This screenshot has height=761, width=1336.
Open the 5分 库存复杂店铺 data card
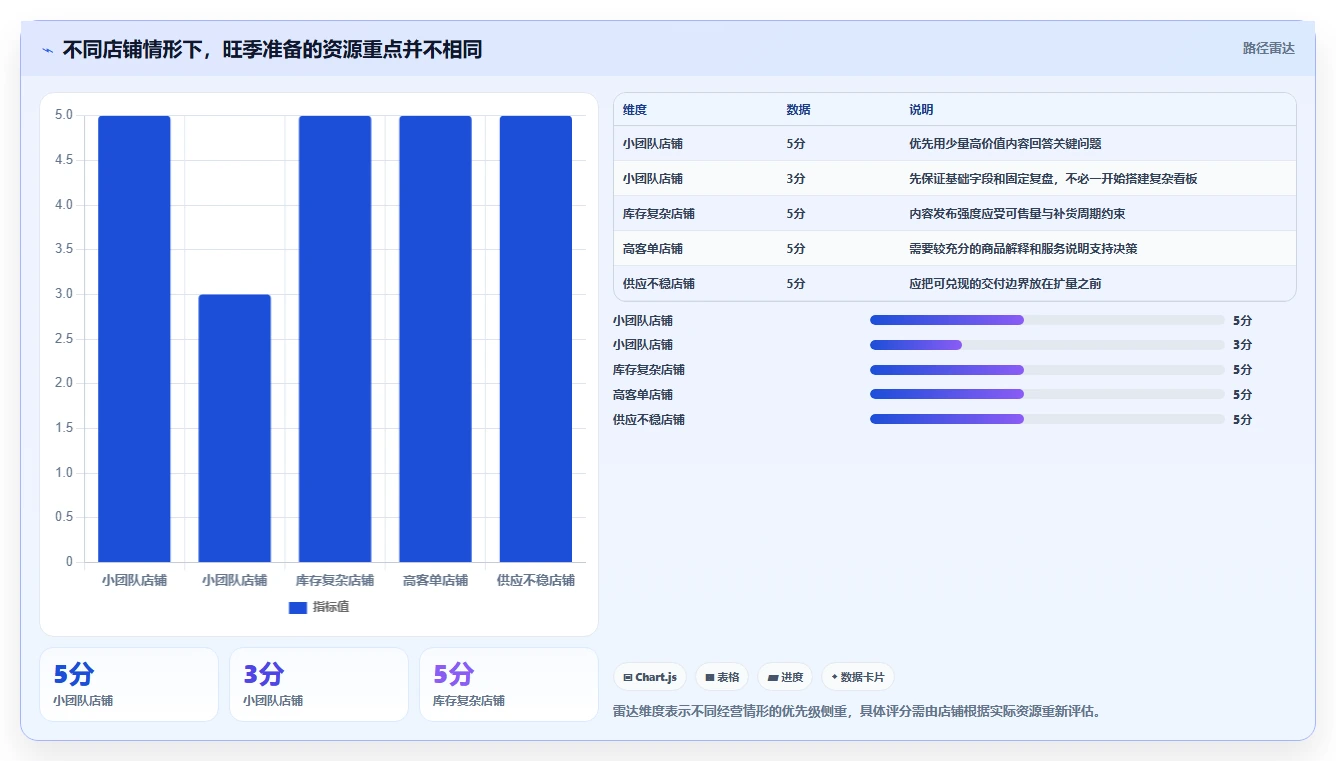[x=509, y=684]
